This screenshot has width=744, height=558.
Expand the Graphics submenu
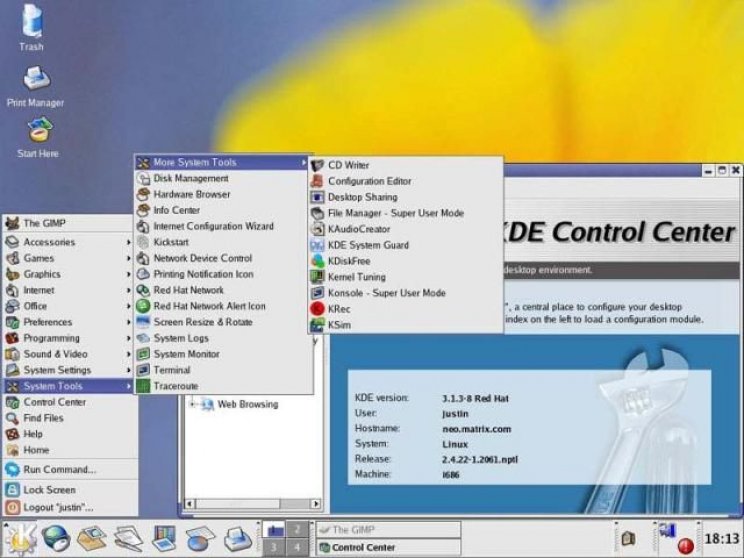tap(69, 274)
